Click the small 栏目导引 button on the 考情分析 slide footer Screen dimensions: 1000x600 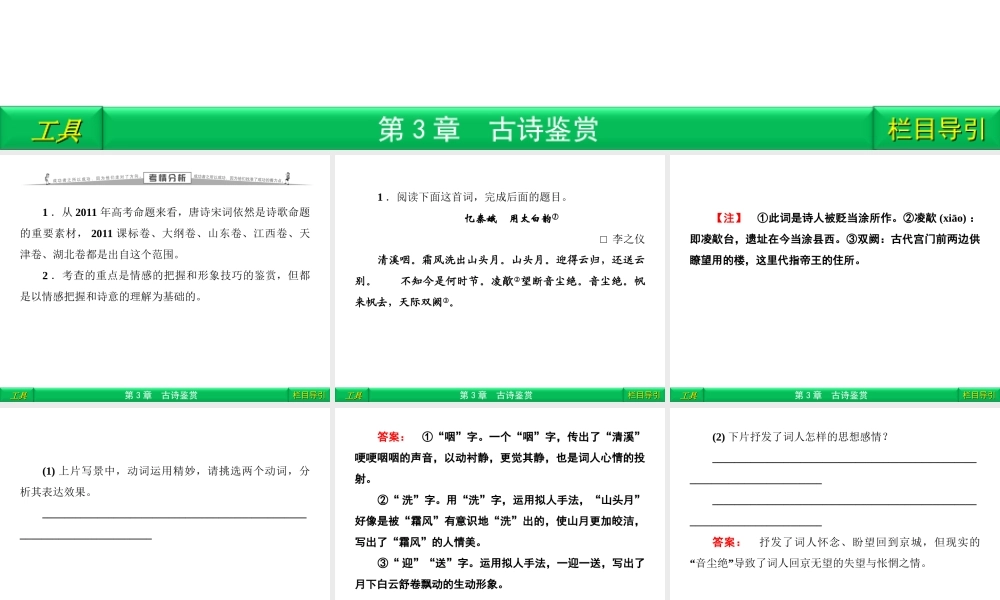(309, 395)
